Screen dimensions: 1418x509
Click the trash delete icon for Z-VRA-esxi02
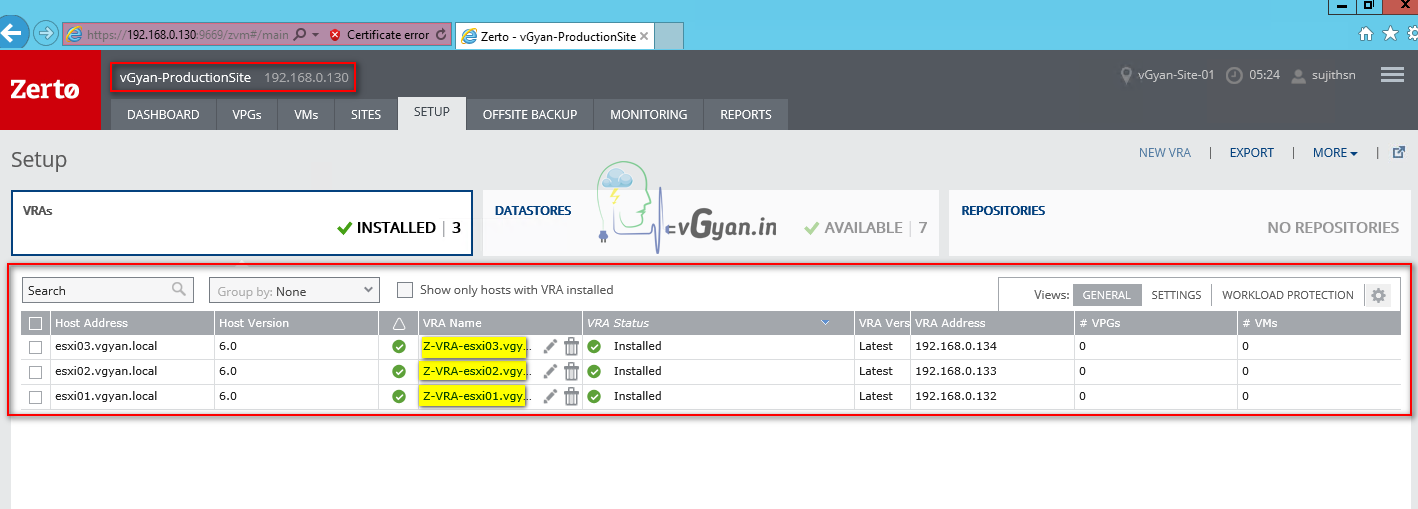pyautogui.click(x=571, y=371)
